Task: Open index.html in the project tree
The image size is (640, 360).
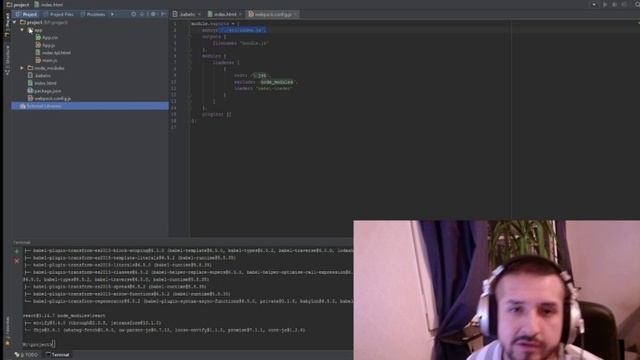Action: click(x=42, y=83)
